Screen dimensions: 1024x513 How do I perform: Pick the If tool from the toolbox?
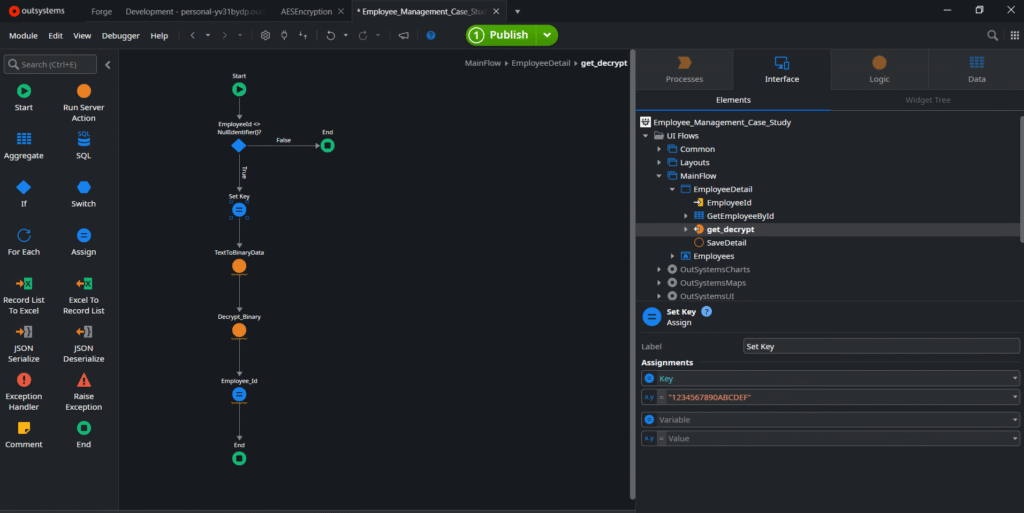[24, 193]
